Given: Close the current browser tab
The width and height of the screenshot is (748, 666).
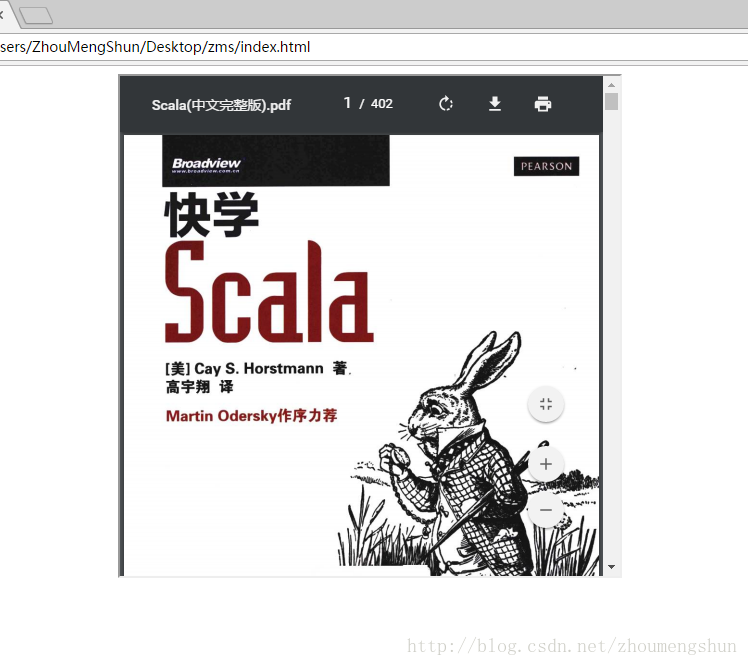Looking at the screenshot, I should pyautogui.click(x=1, y=15).
